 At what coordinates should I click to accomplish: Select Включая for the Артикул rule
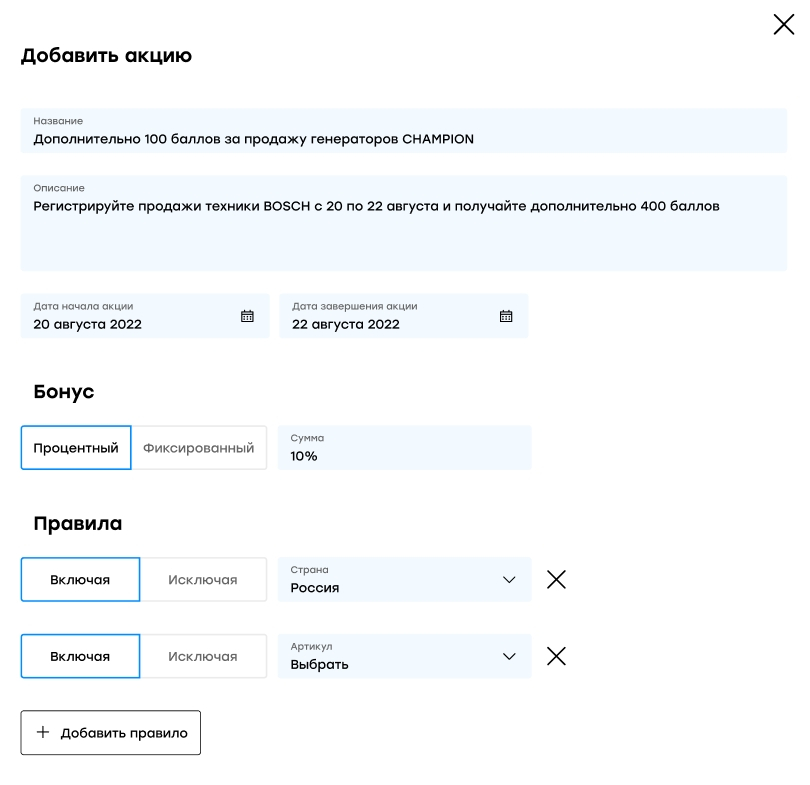pyautogui.click(x=80, y=656)
